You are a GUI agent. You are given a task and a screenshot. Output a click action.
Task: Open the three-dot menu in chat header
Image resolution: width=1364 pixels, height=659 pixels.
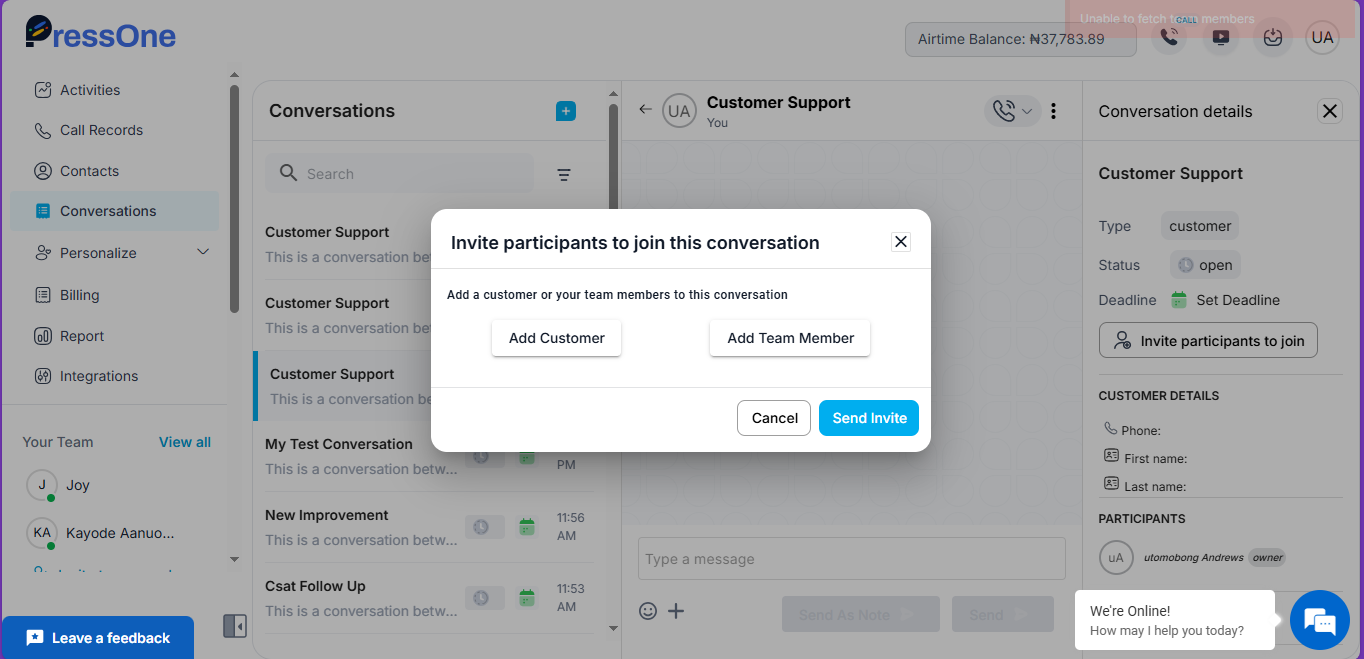click(x=1054, y=111)
